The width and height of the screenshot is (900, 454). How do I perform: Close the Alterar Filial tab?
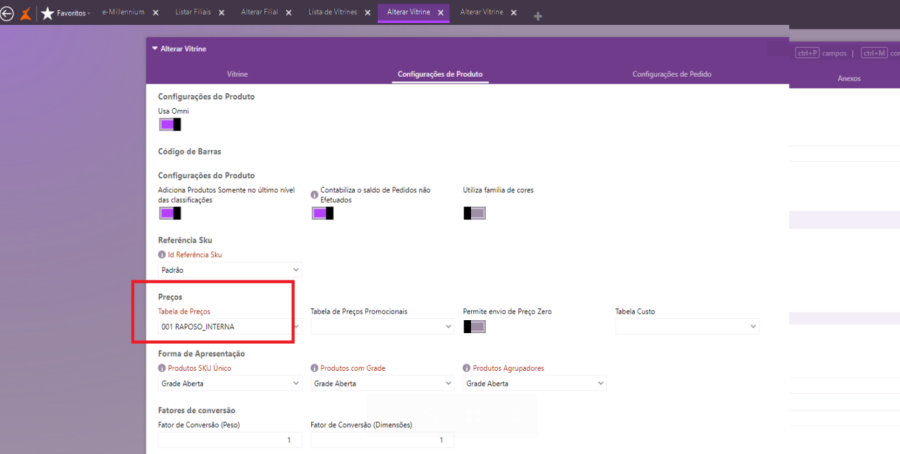tap(289, 13)
